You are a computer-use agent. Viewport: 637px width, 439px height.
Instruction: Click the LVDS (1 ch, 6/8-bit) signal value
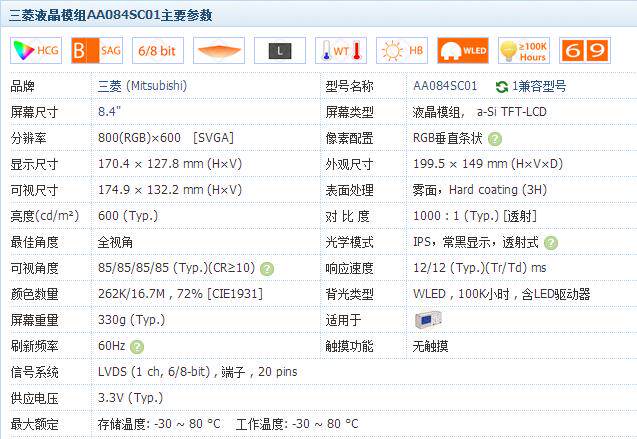click(197, 372)
